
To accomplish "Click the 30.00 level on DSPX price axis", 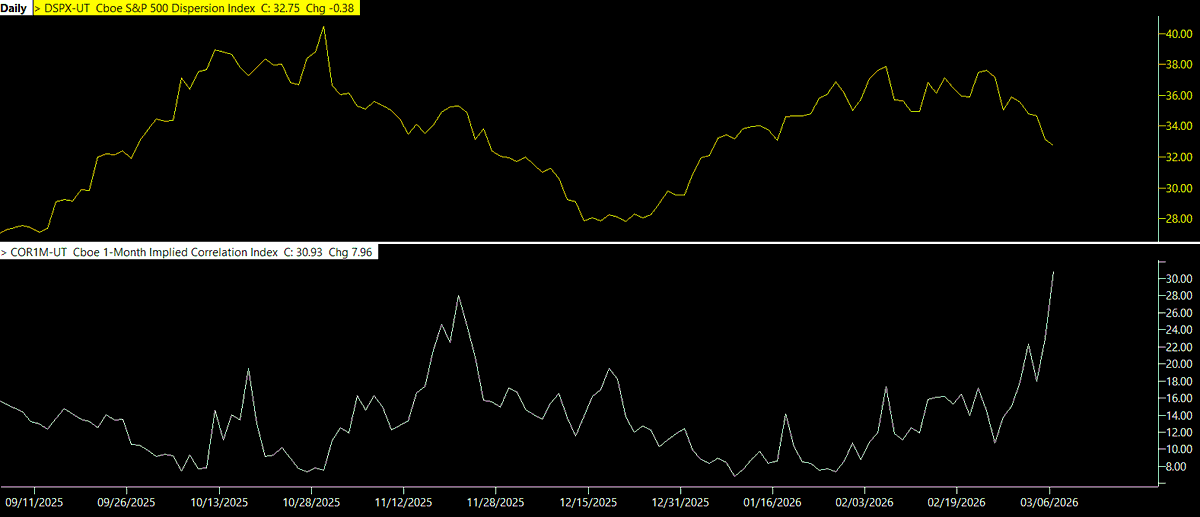I will coord(1177,188).
